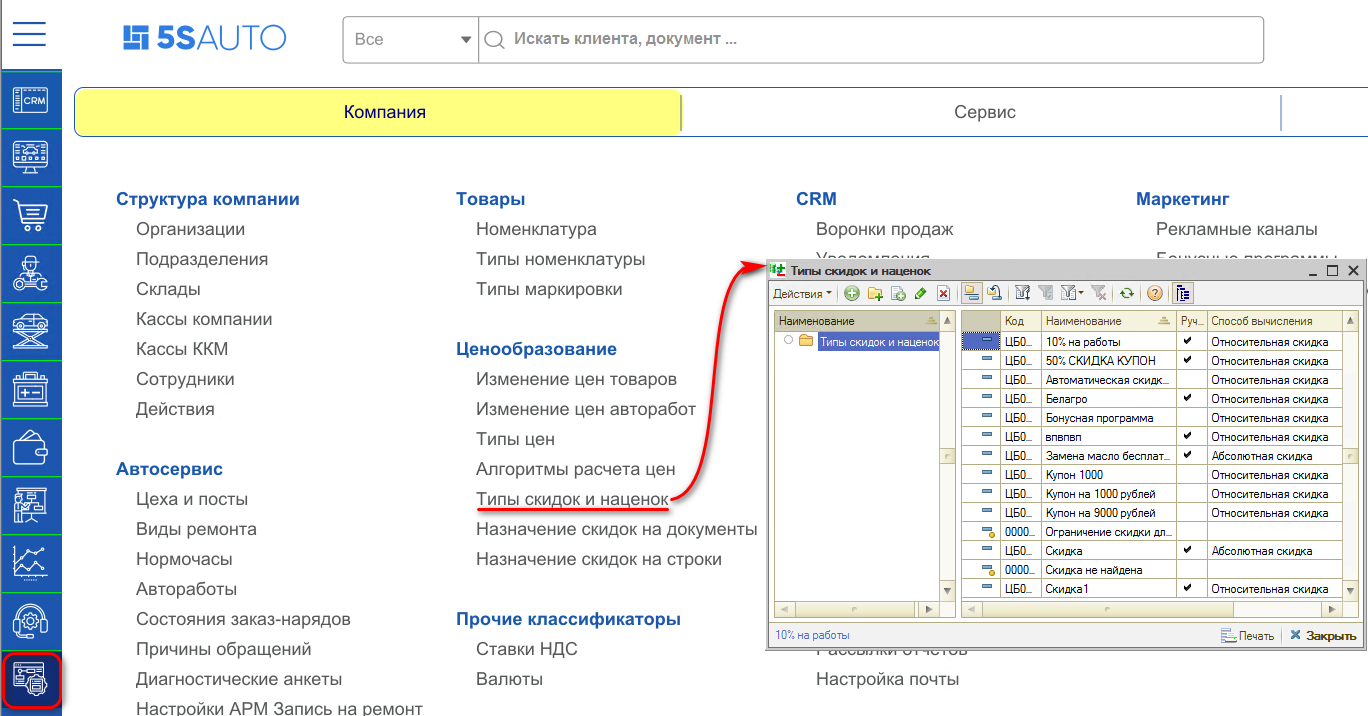Open the car monitor sidebar section
The height and width of the screenshot is (716, 1368).
coord(31,157)
